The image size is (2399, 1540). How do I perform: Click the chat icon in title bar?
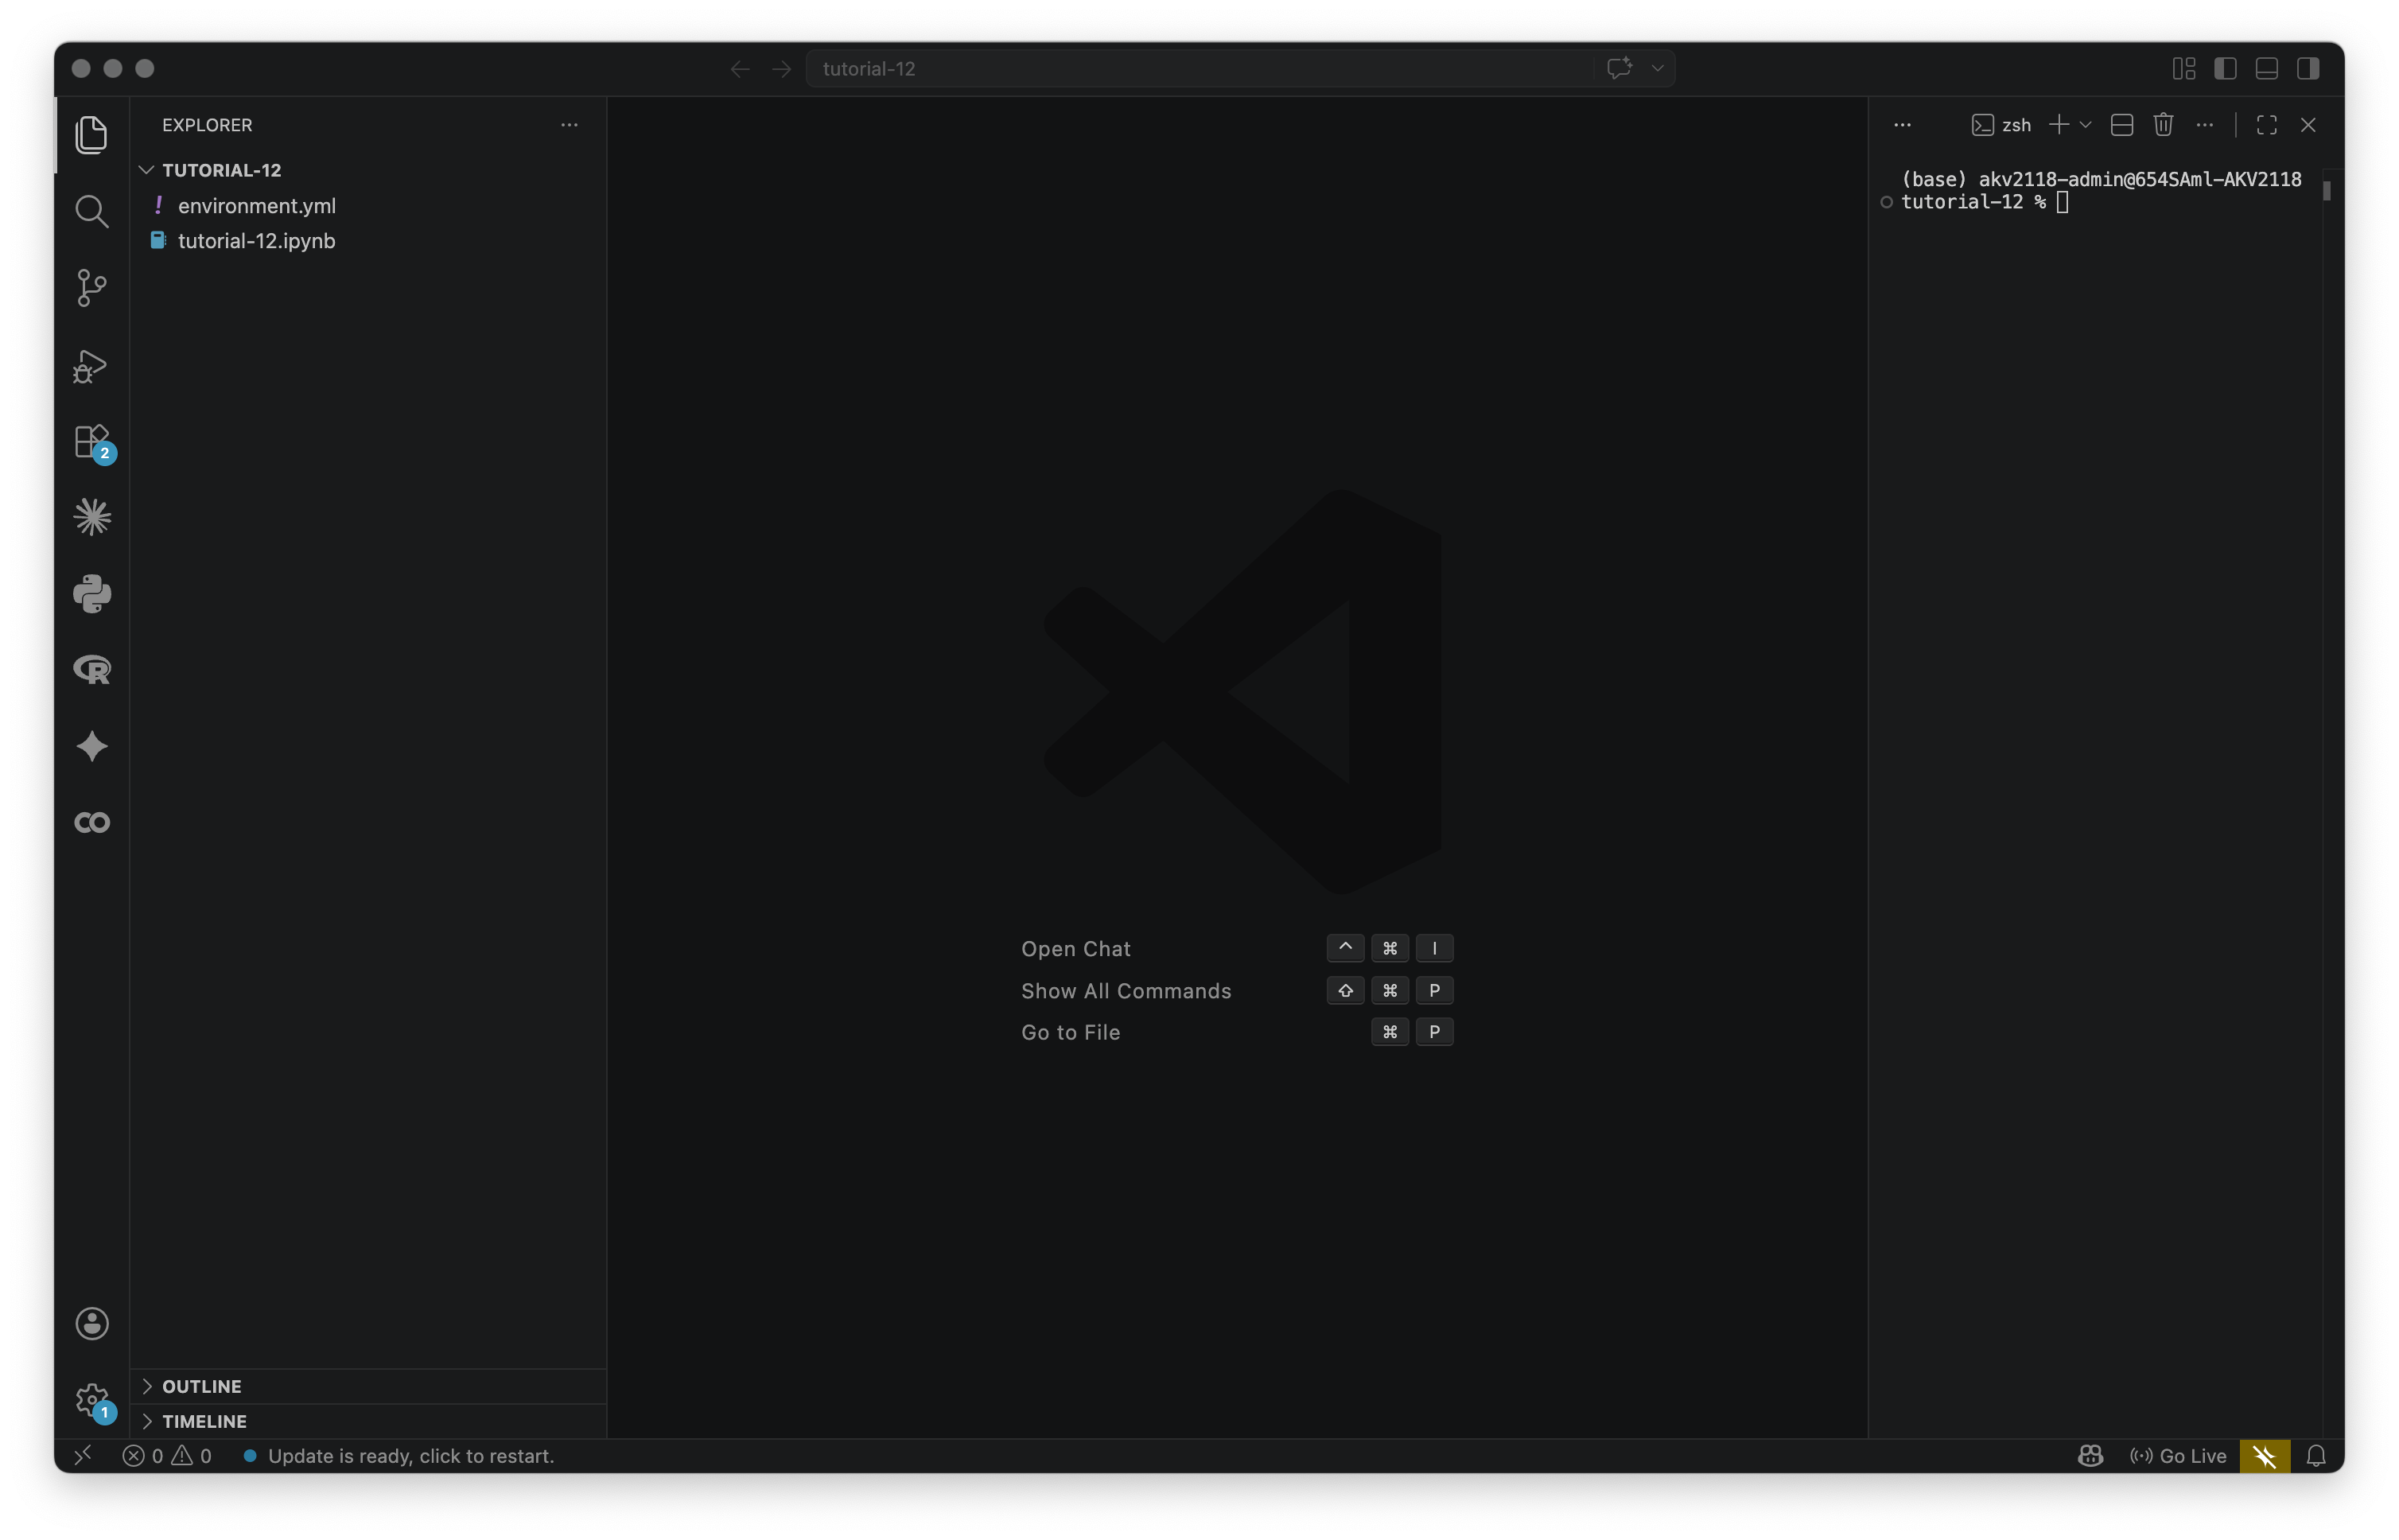tap(1619, 68)
